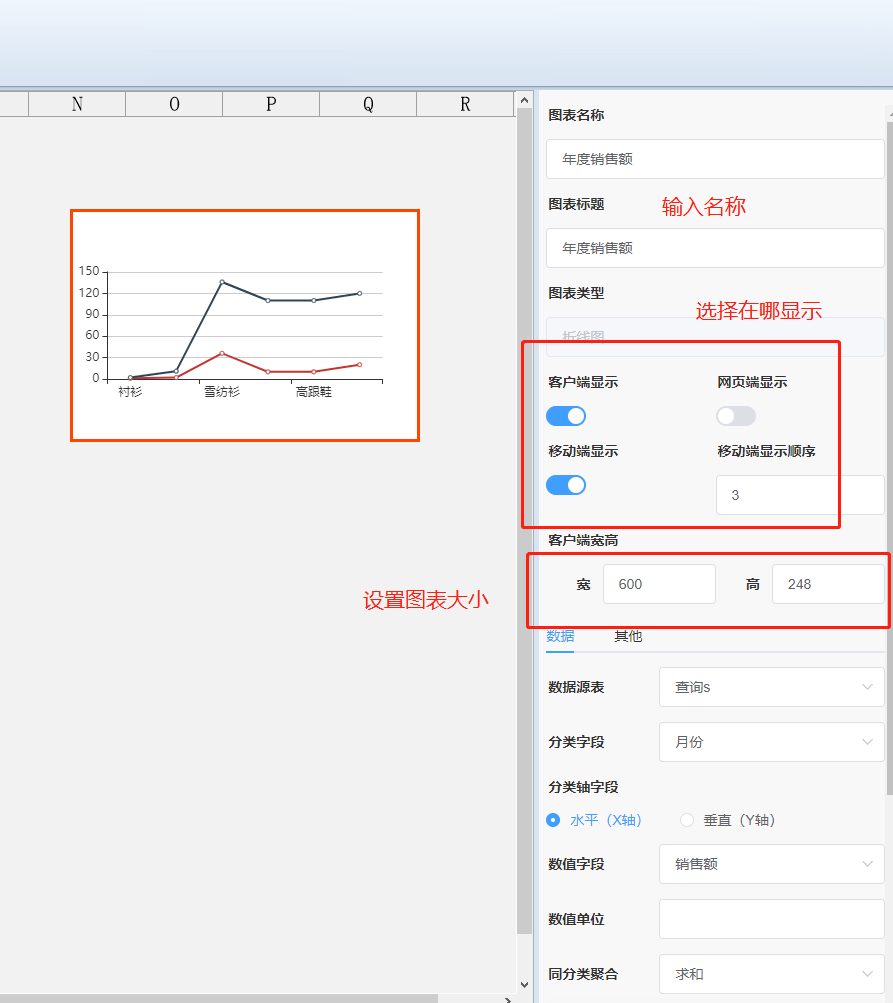Click the 图表名称 input field
This screenshot has height=1003, width=893.
click(x=715, y=159)
